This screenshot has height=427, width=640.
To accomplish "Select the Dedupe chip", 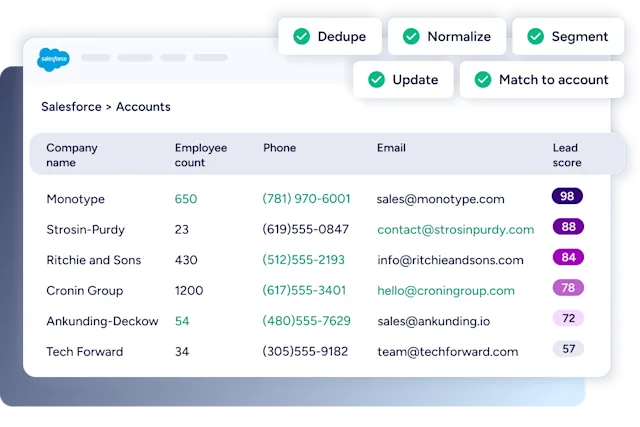I will (x=330, y=36).
